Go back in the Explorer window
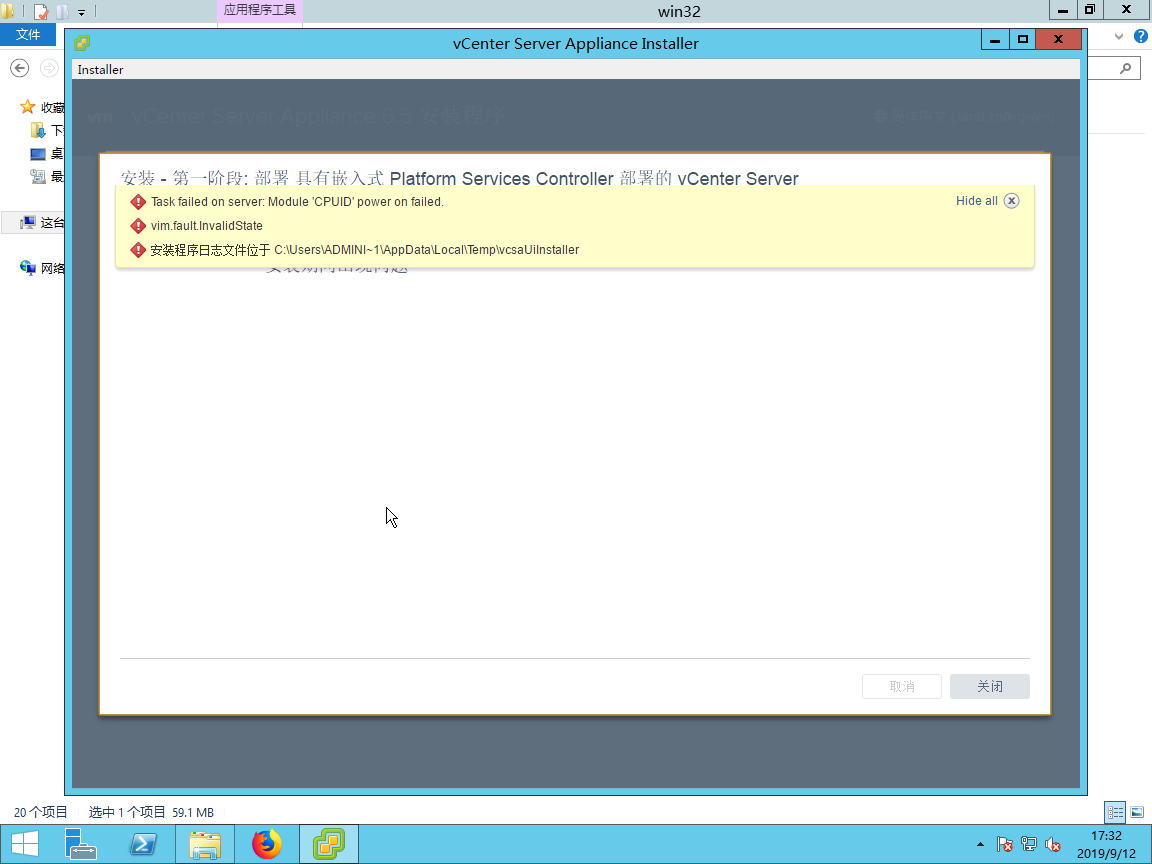This screenshot has height=864, width=1152. click(20, 68)
